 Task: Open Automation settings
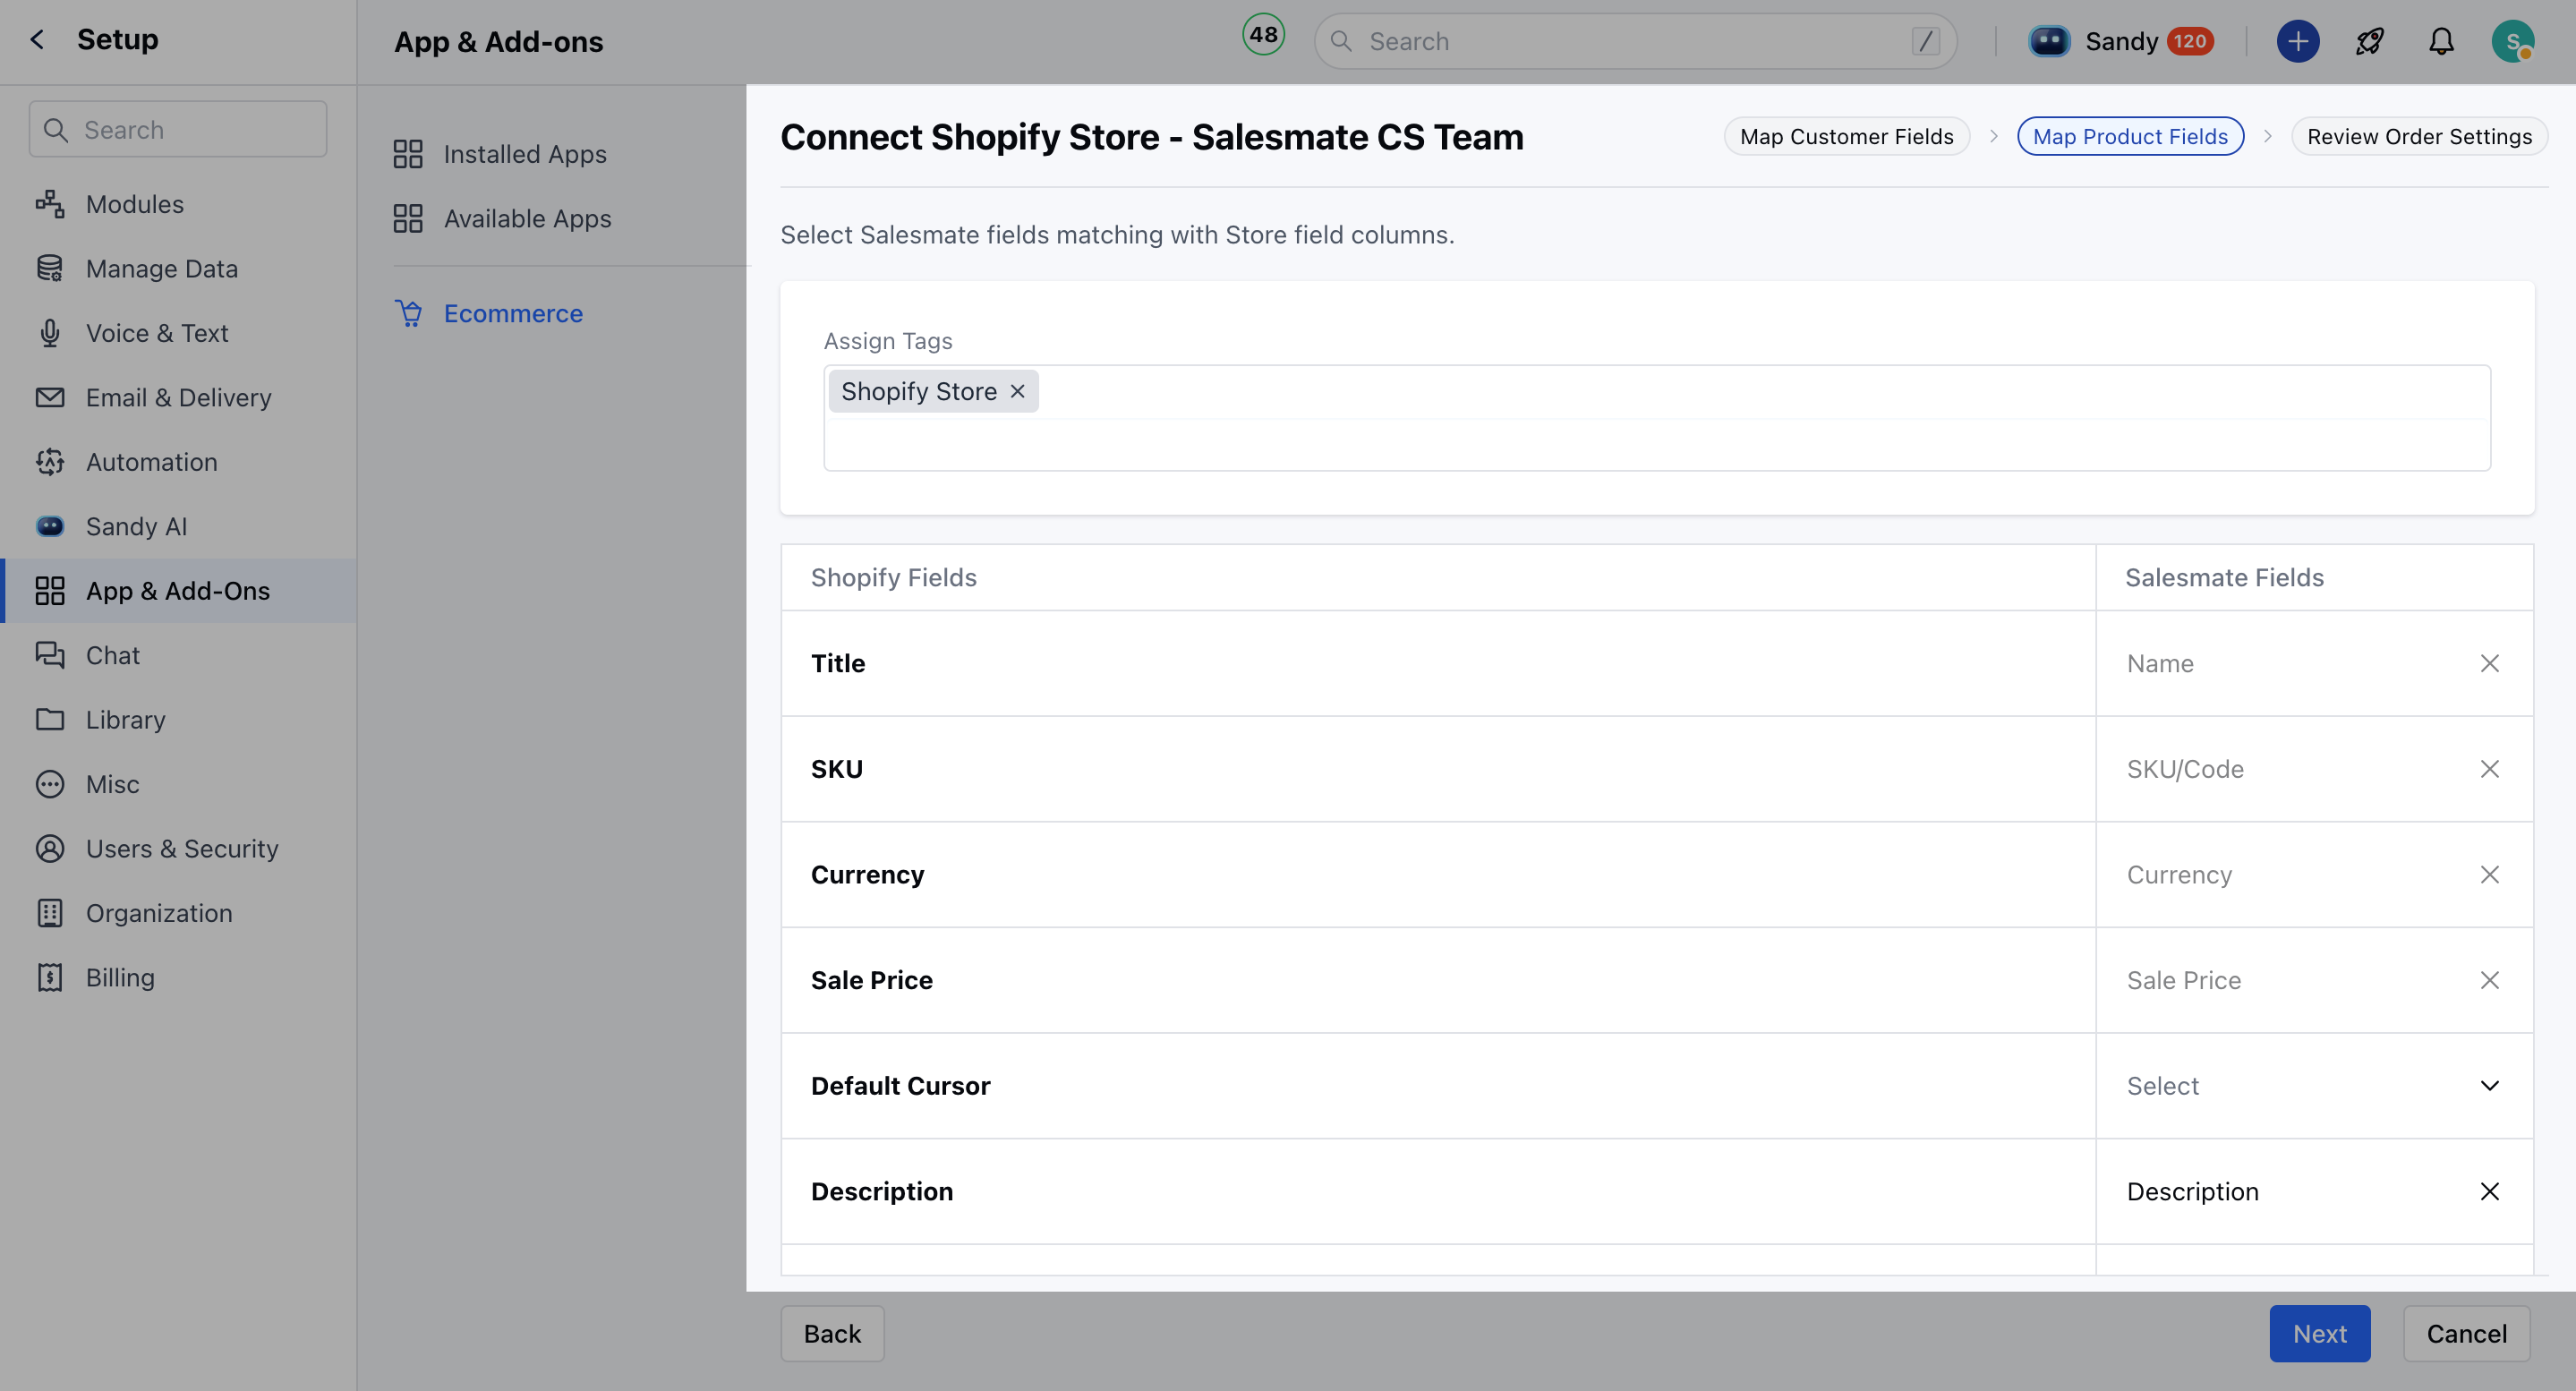click(151, 462)
